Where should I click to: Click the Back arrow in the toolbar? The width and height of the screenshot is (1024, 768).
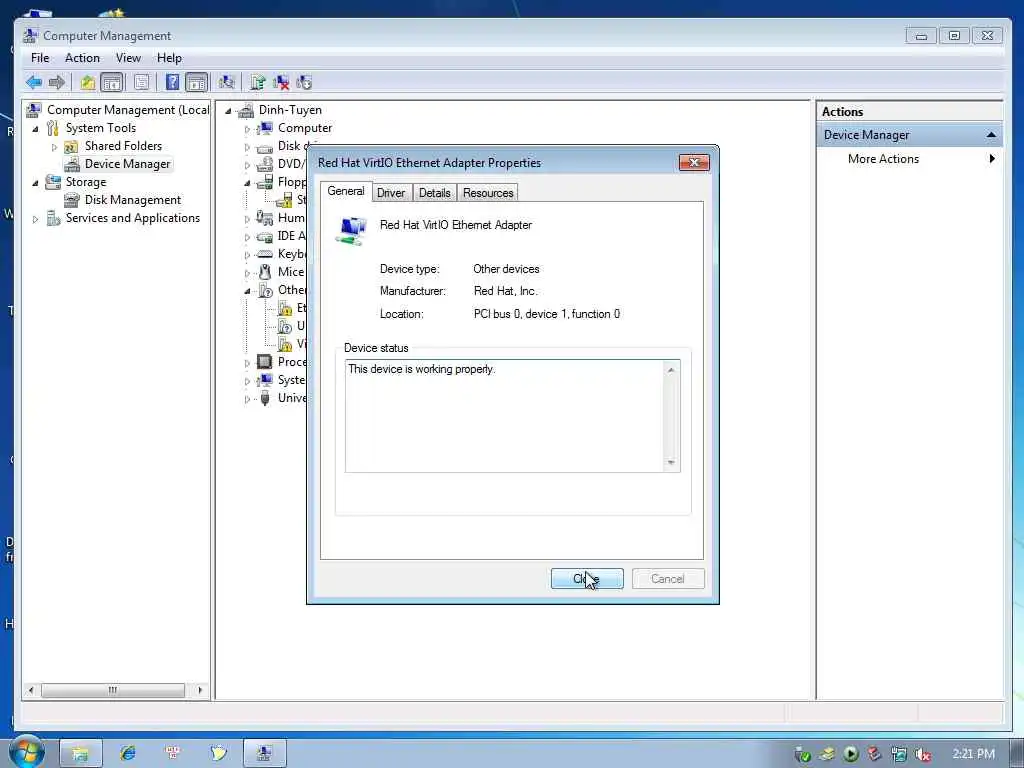tap(34, 82)
